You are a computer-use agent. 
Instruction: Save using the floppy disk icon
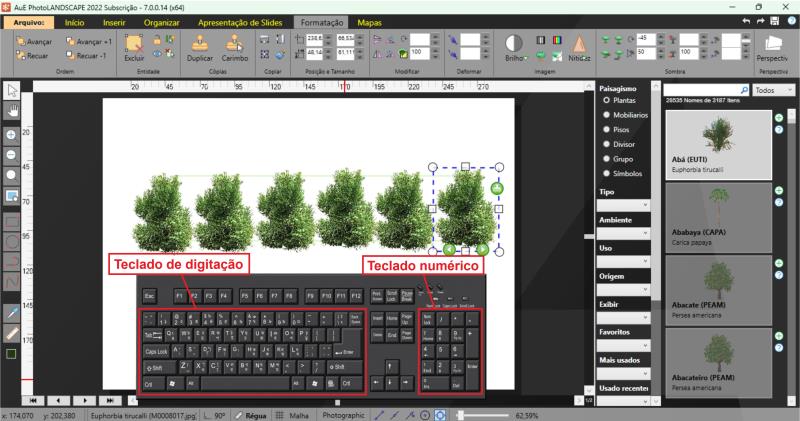coord(774,21)
